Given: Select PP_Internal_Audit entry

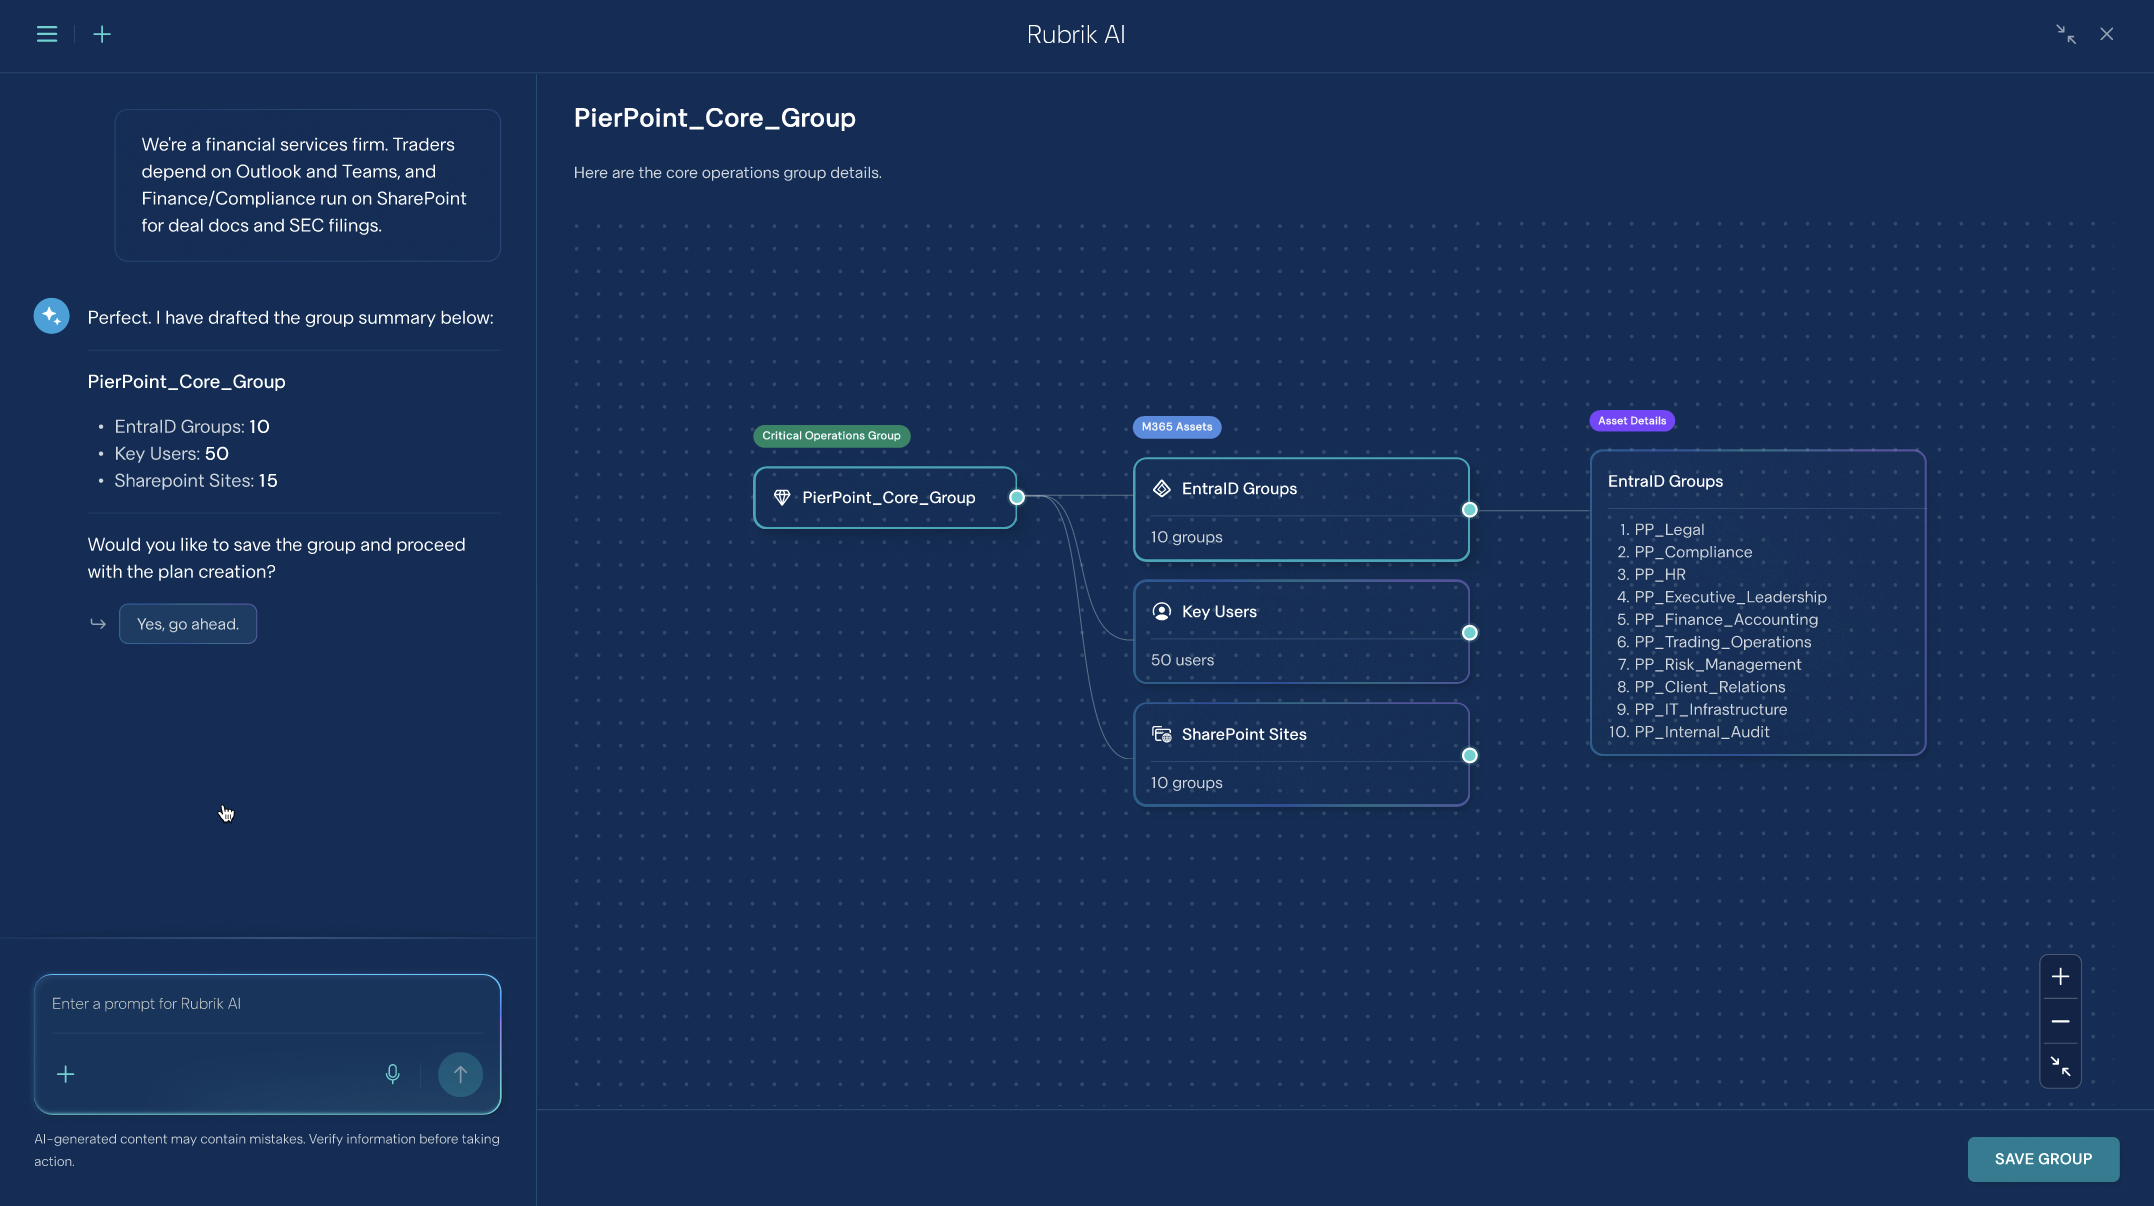Looking at the screenshot, I should [x=1701, y=732].
